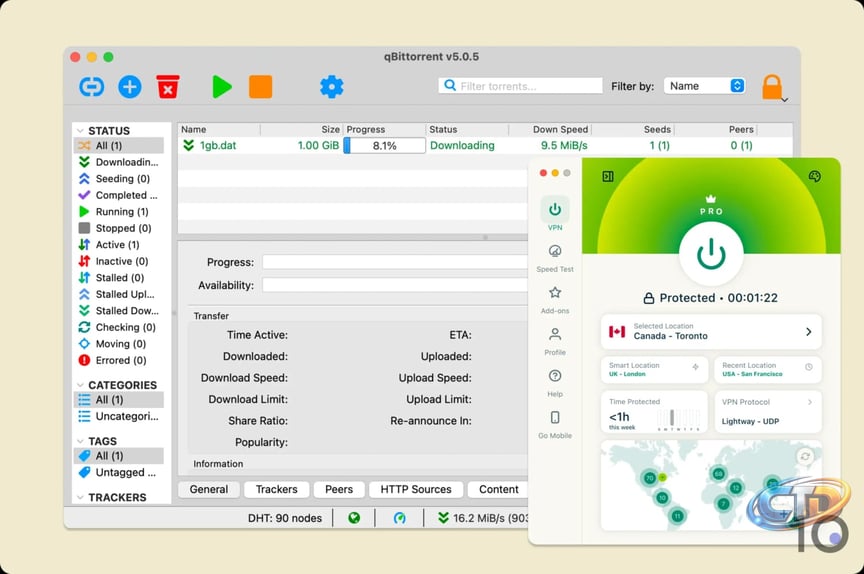The width and height of the screenshot is (864, 574).
Task: Sort by Down Speed column header
Action: pos(549,129)
